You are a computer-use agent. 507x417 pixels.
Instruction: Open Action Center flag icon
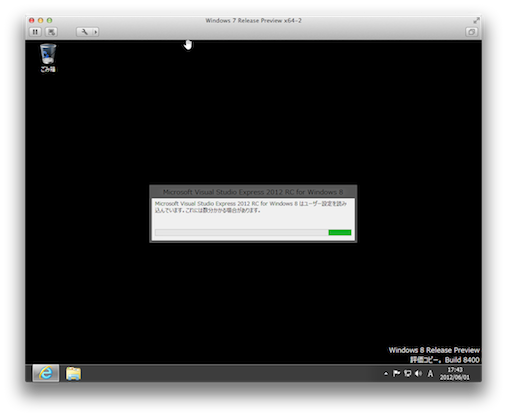coord(396,373)
